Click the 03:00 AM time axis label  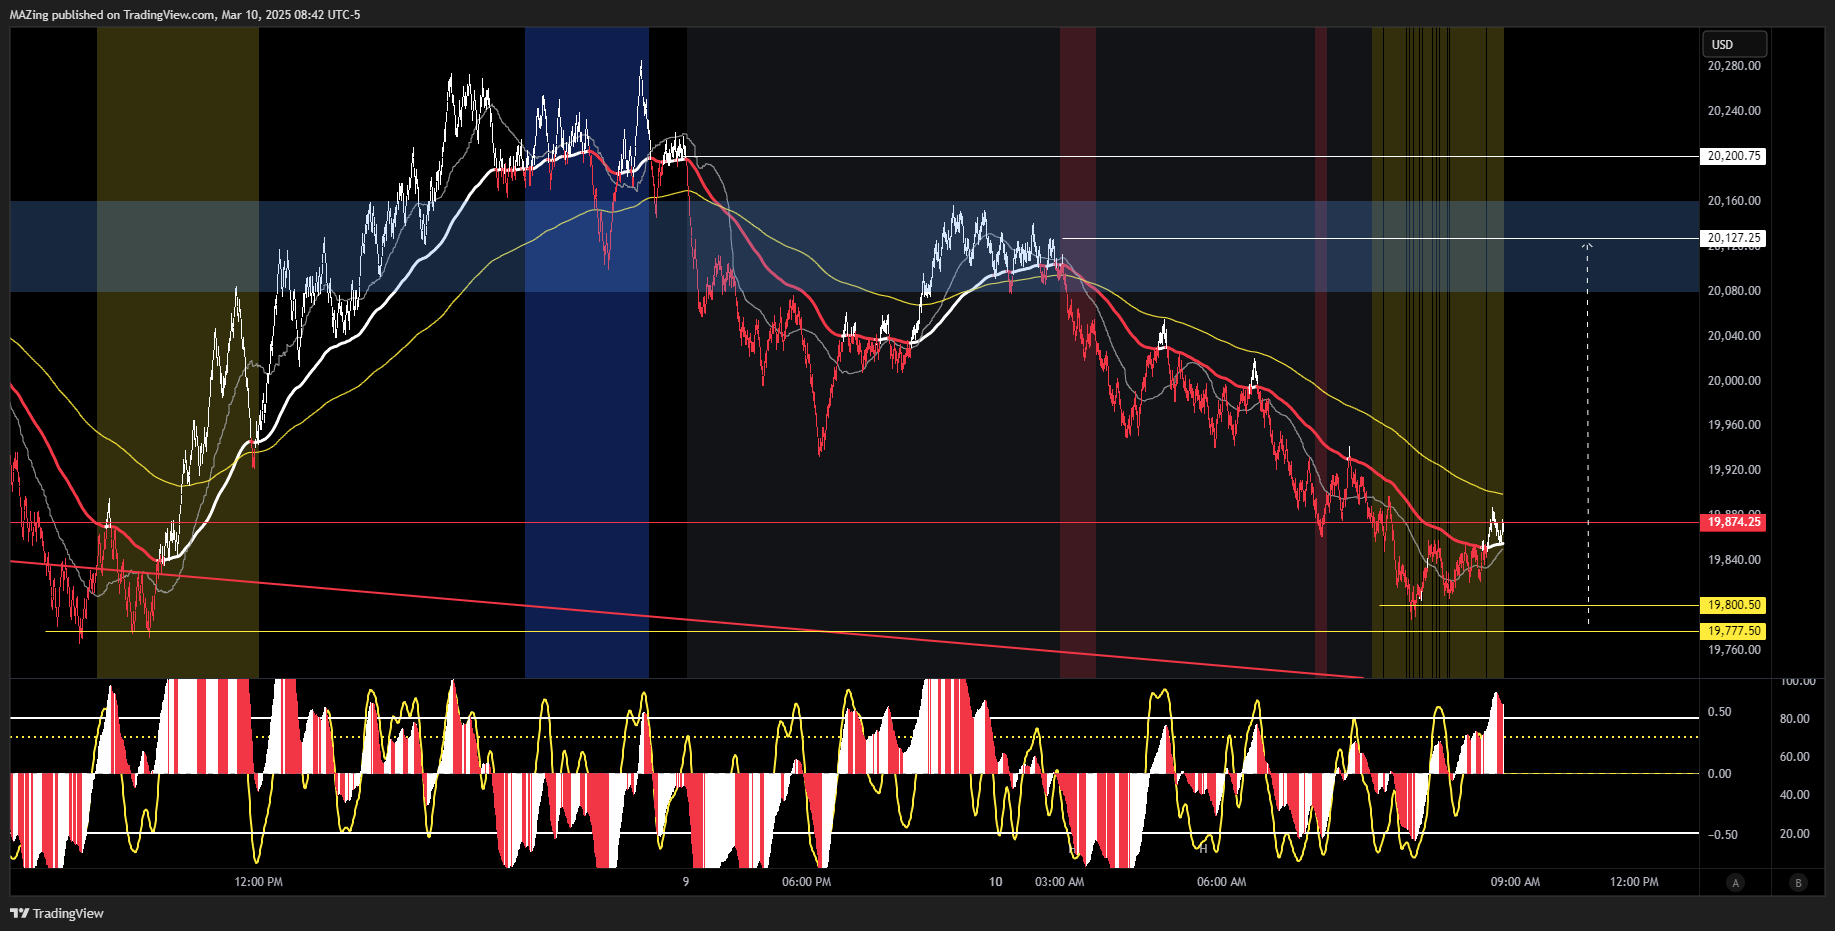[1059, 882]
